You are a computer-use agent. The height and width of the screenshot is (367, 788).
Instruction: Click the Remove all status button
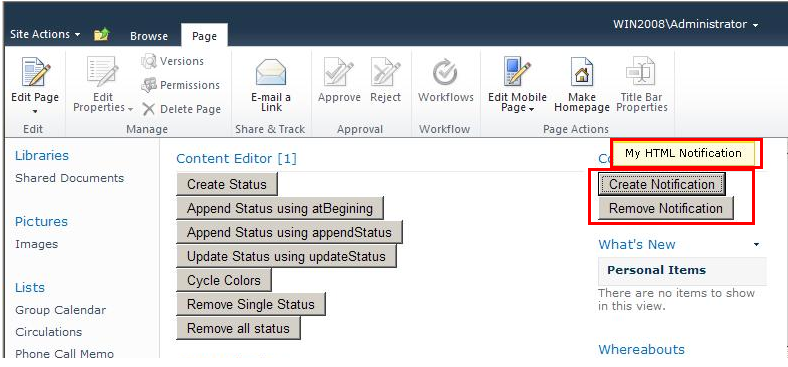pyautogui.click(x=238, y=328)
